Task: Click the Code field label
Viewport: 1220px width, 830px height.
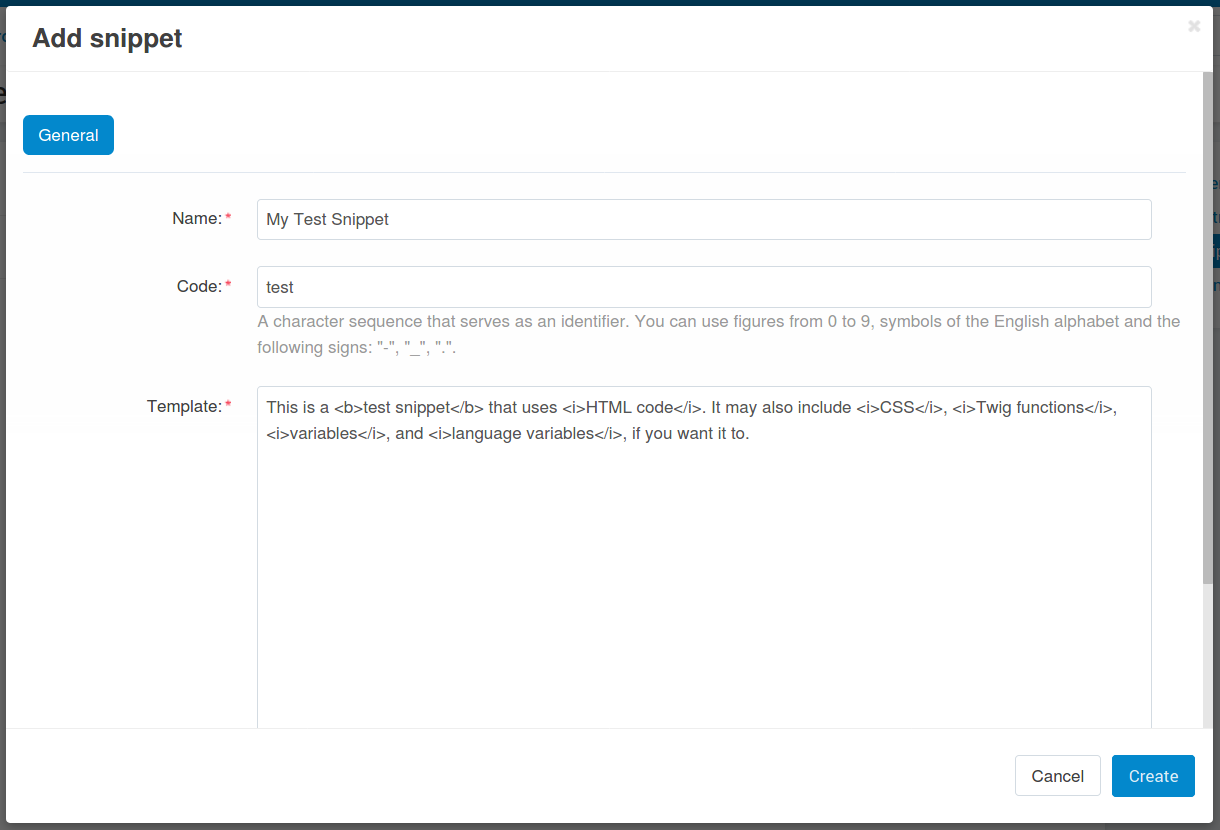Action: 199,286
